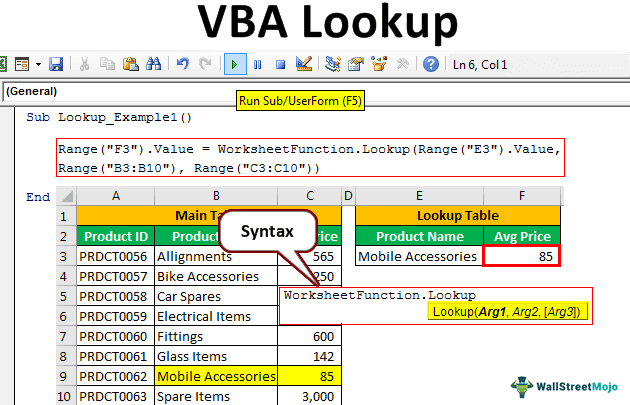Screen dimensions: 630x405
Task: Open the dropdown arrow beside the Excel icon
Action: coord(38,65)
